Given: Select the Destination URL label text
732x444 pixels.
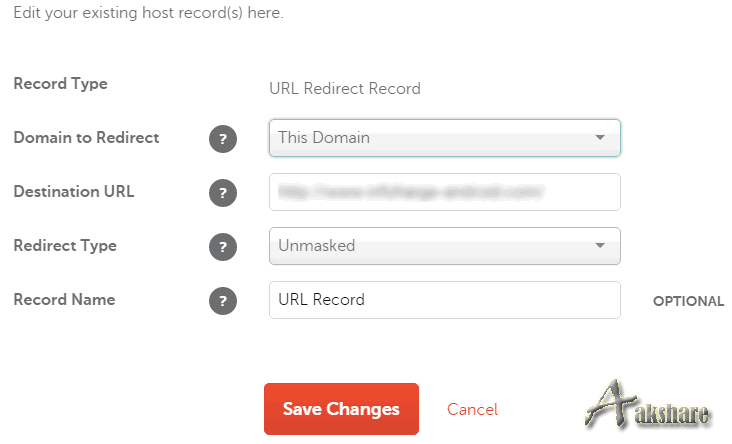Looking at the screenshot, I should click(73, 192).
